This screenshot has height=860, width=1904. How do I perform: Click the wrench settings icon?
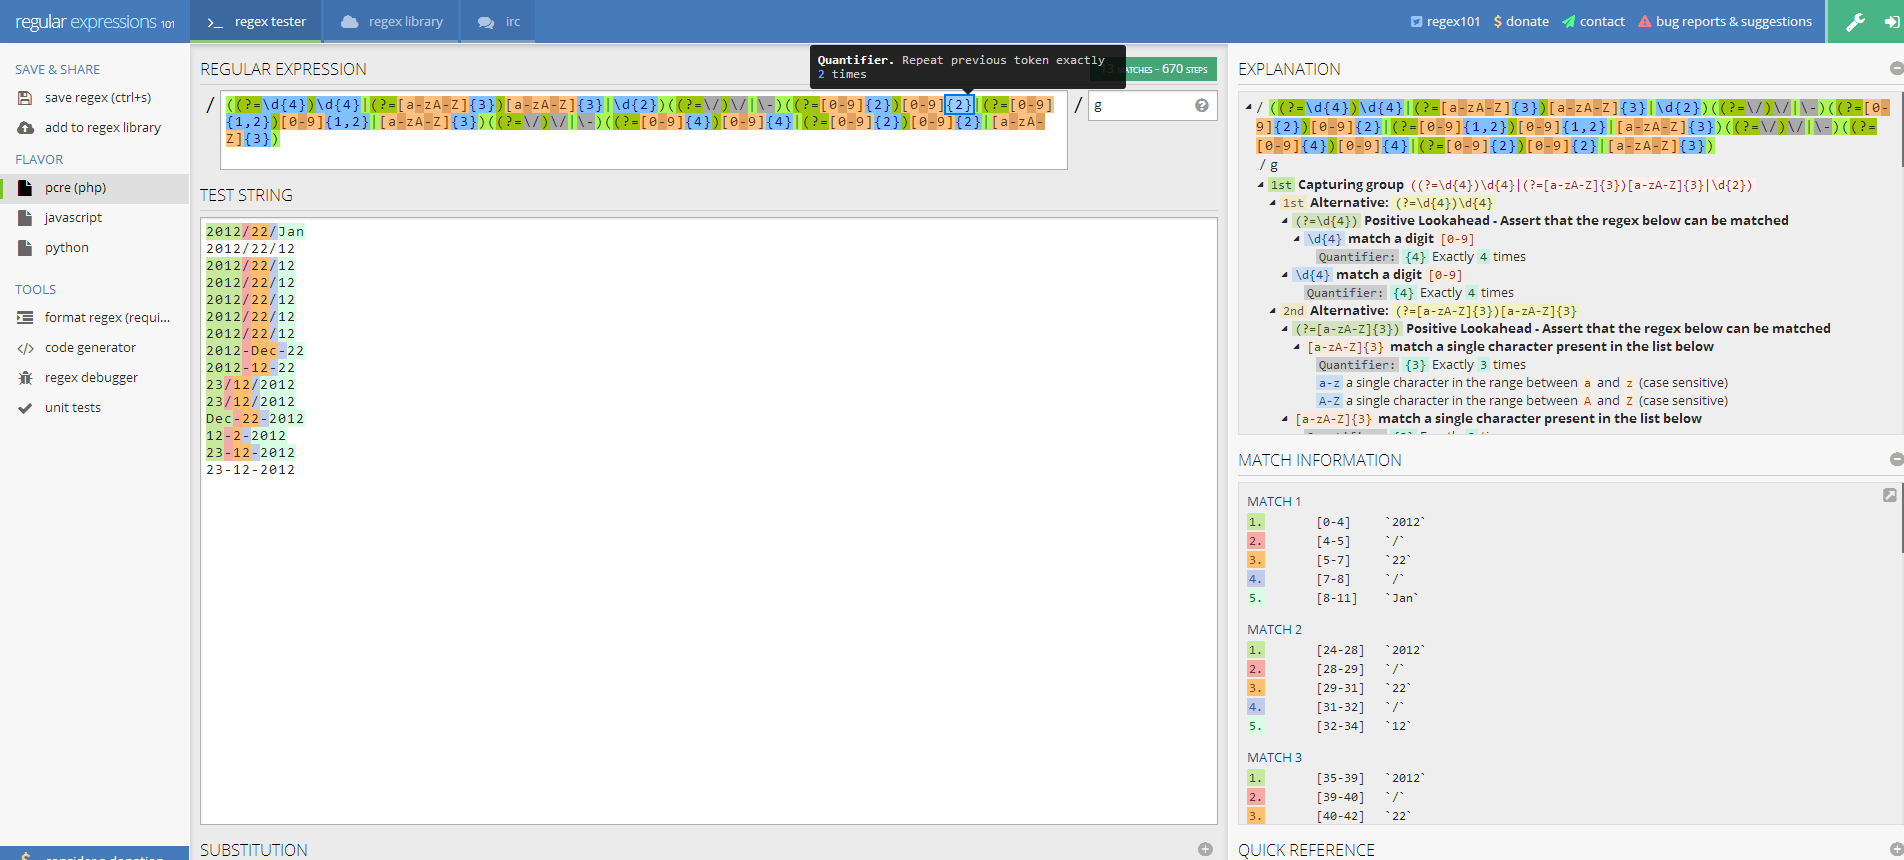pyautogui.click(x=1855, y=22)
